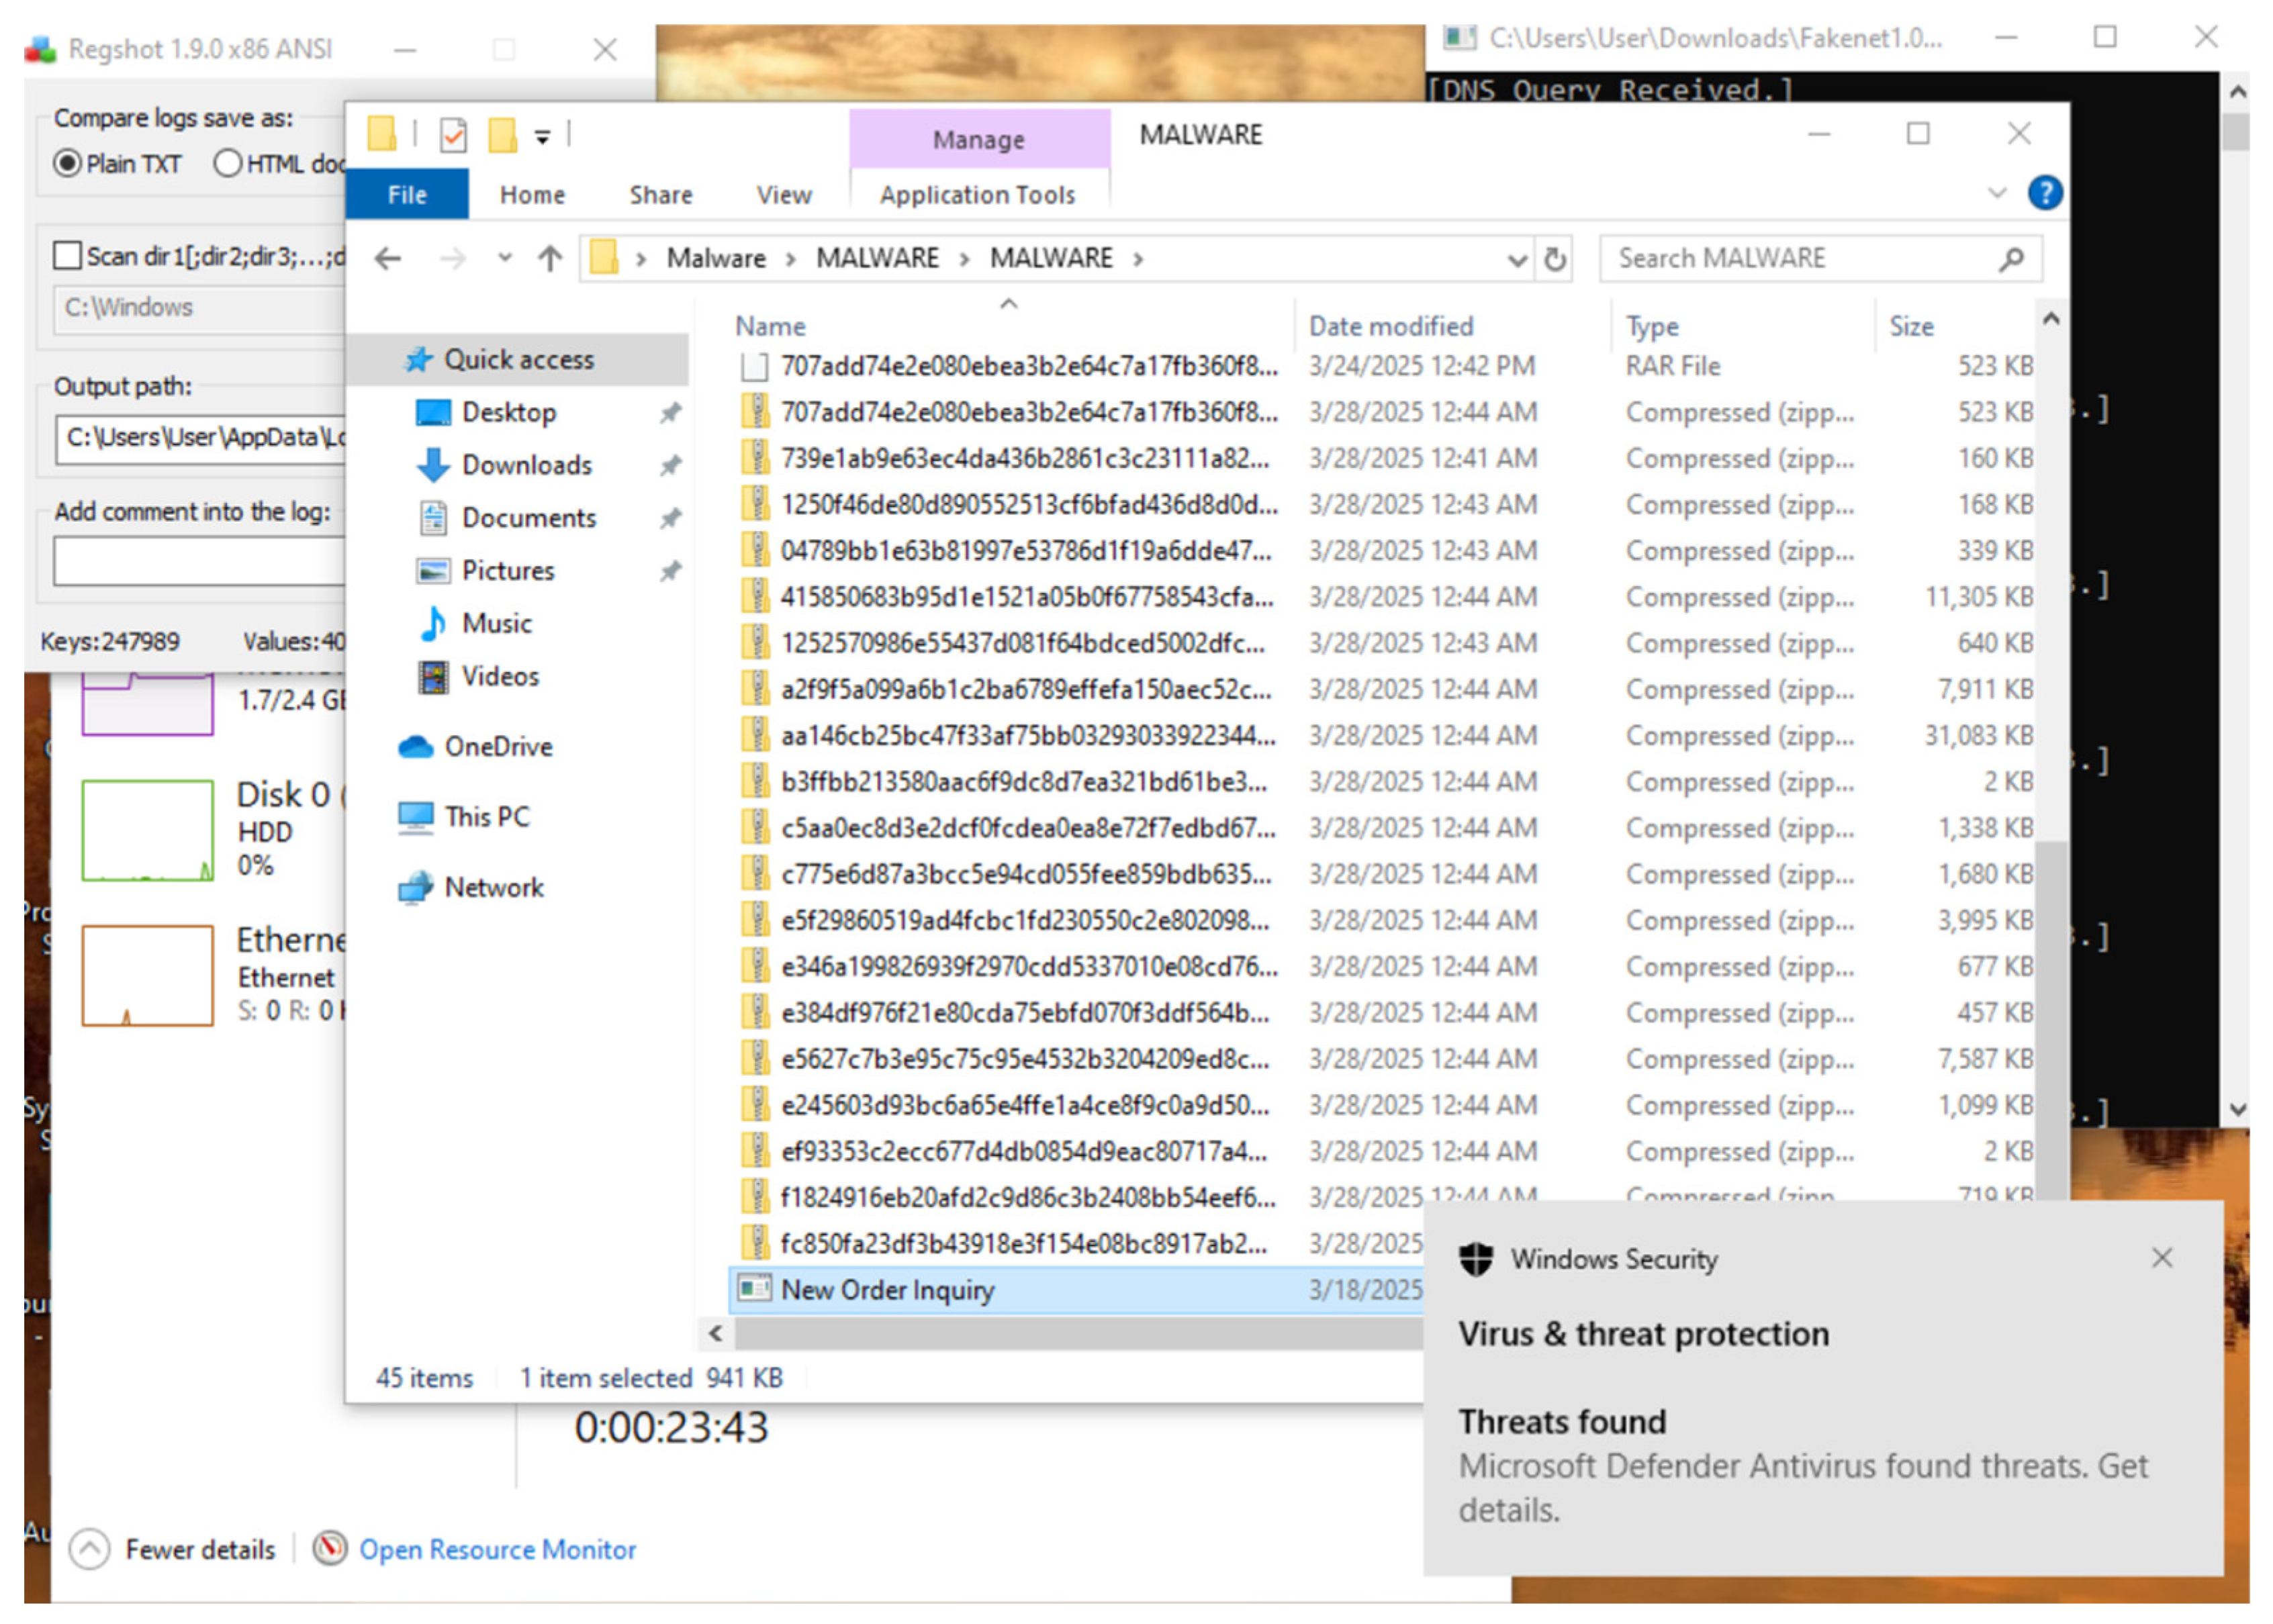Screen dimensions: 2273x1624
Task: Click the Refresh address bar icon
Action: 1554,260
